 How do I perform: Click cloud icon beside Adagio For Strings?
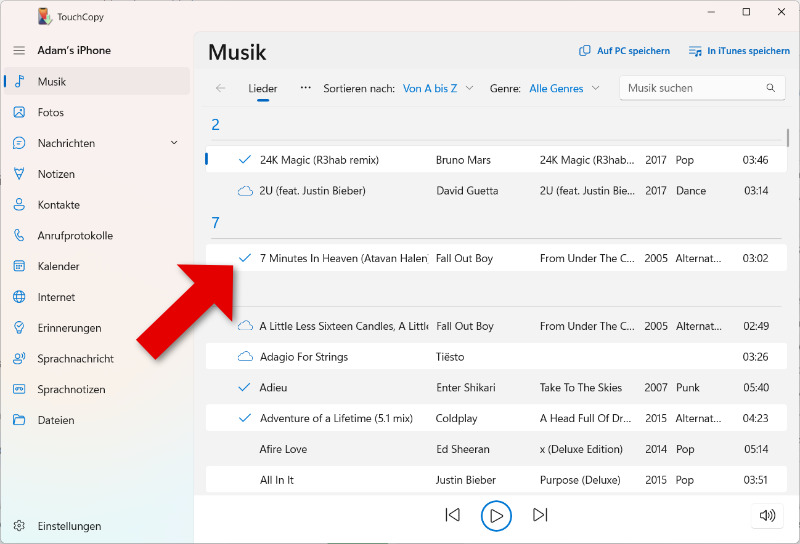point(245,357)
